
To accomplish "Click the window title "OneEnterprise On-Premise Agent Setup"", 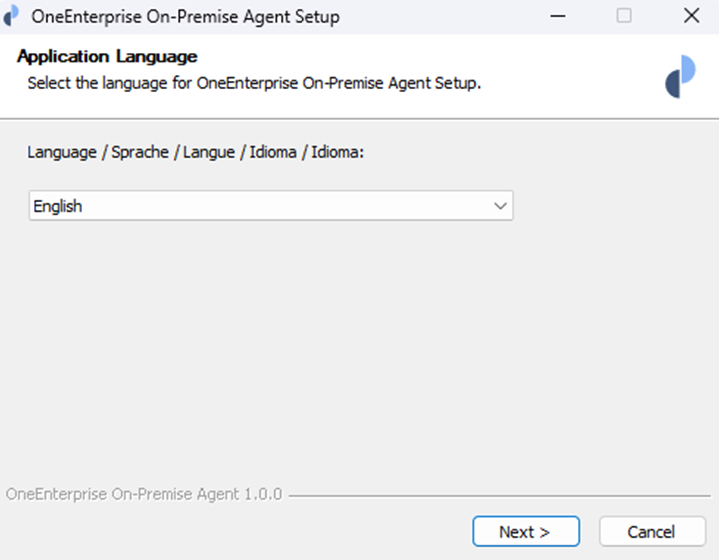I will point(186,17).
